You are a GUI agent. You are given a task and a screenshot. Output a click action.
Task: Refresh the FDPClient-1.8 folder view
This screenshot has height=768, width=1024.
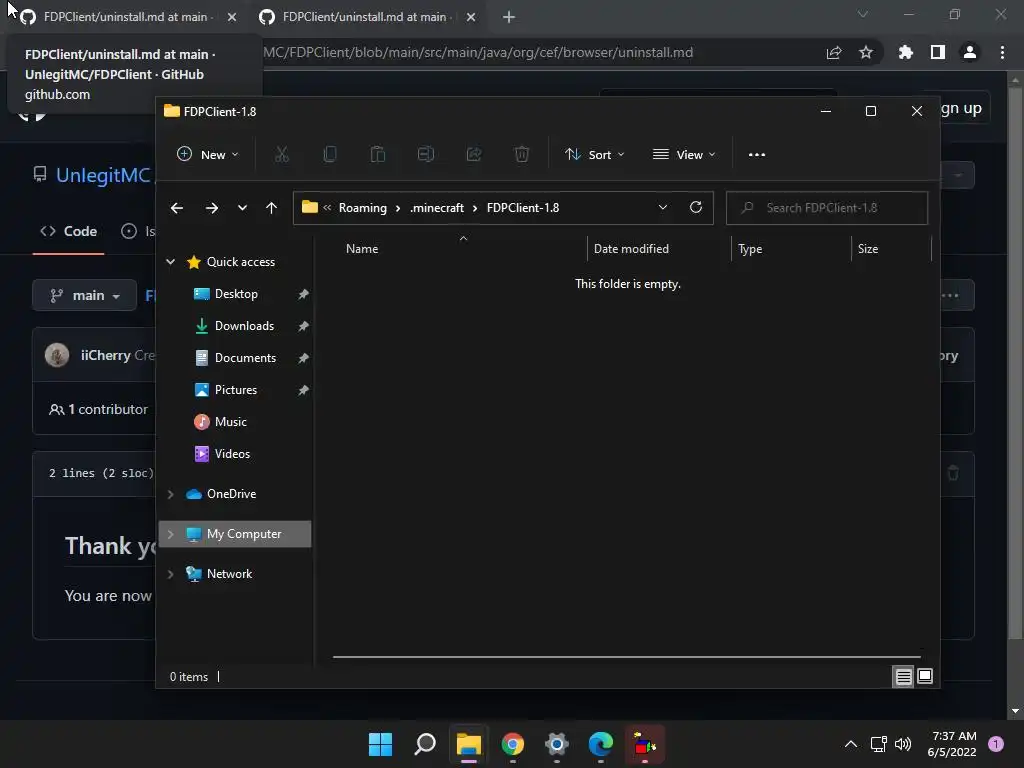696,208
